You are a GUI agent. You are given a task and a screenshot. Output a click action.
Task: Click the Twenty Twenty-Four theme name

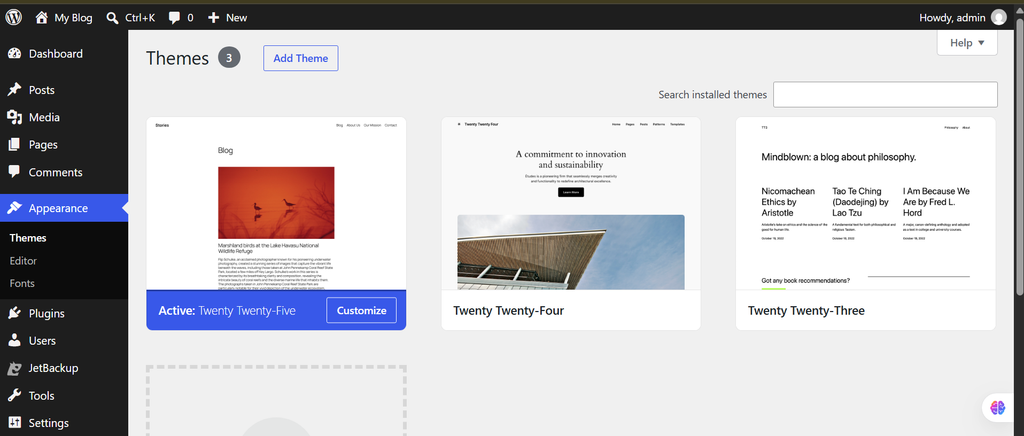click(508, 311)
